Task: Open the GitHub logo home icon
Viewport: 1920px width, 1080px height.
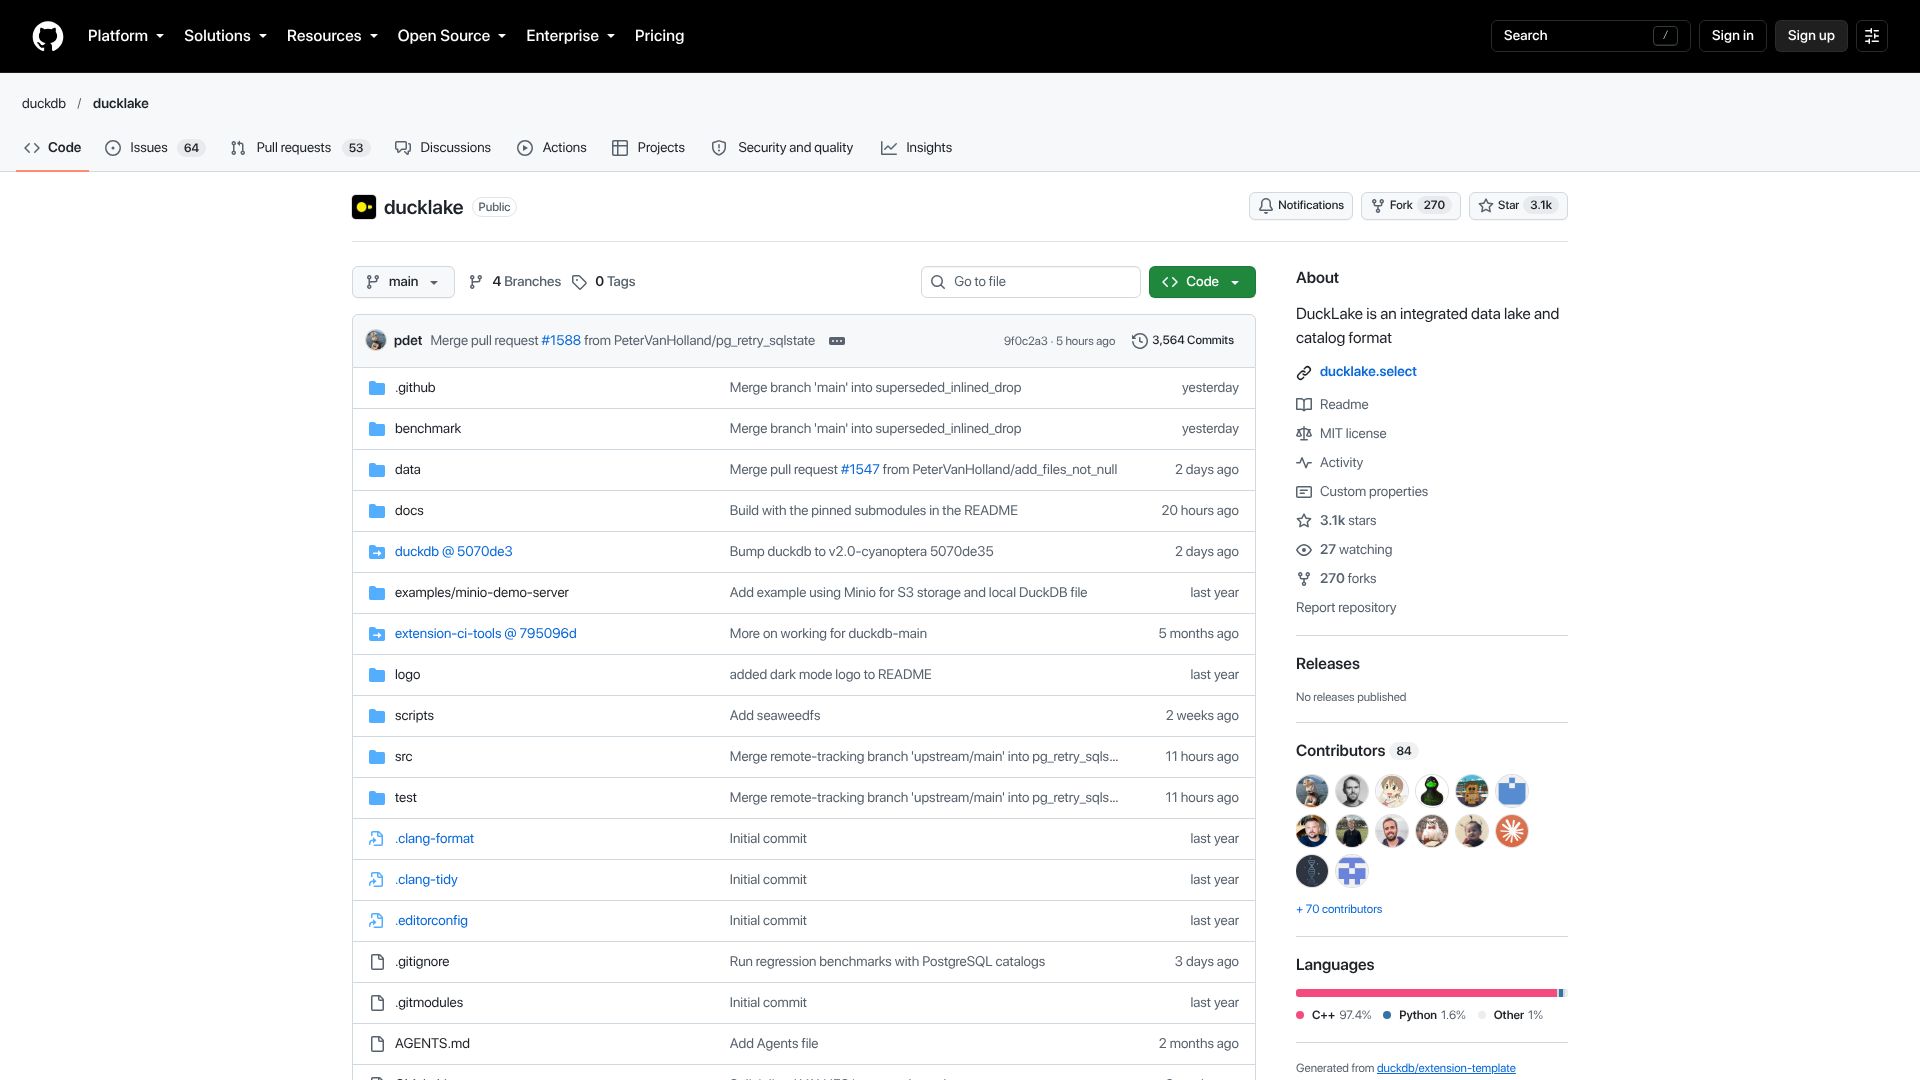Action: (x=48, y=36)
